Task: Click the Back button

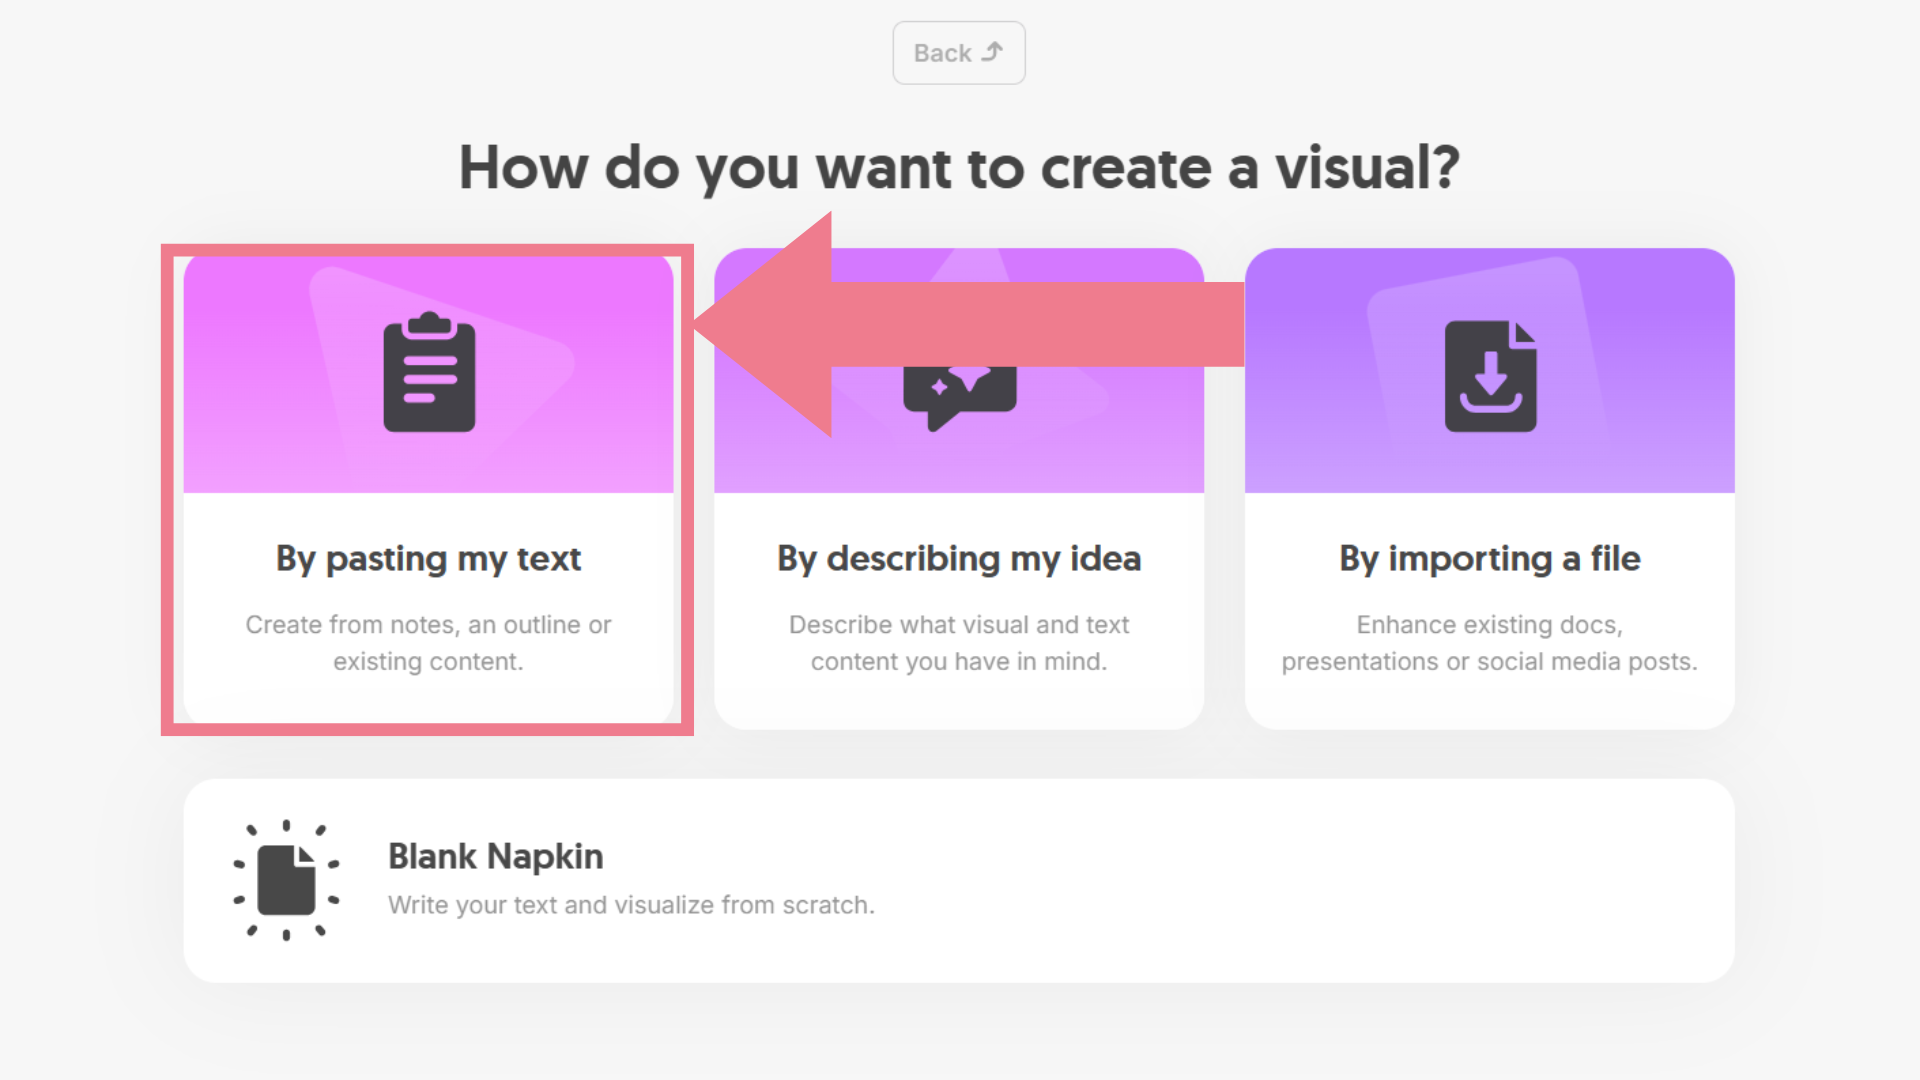Action: tap(958, 53)
